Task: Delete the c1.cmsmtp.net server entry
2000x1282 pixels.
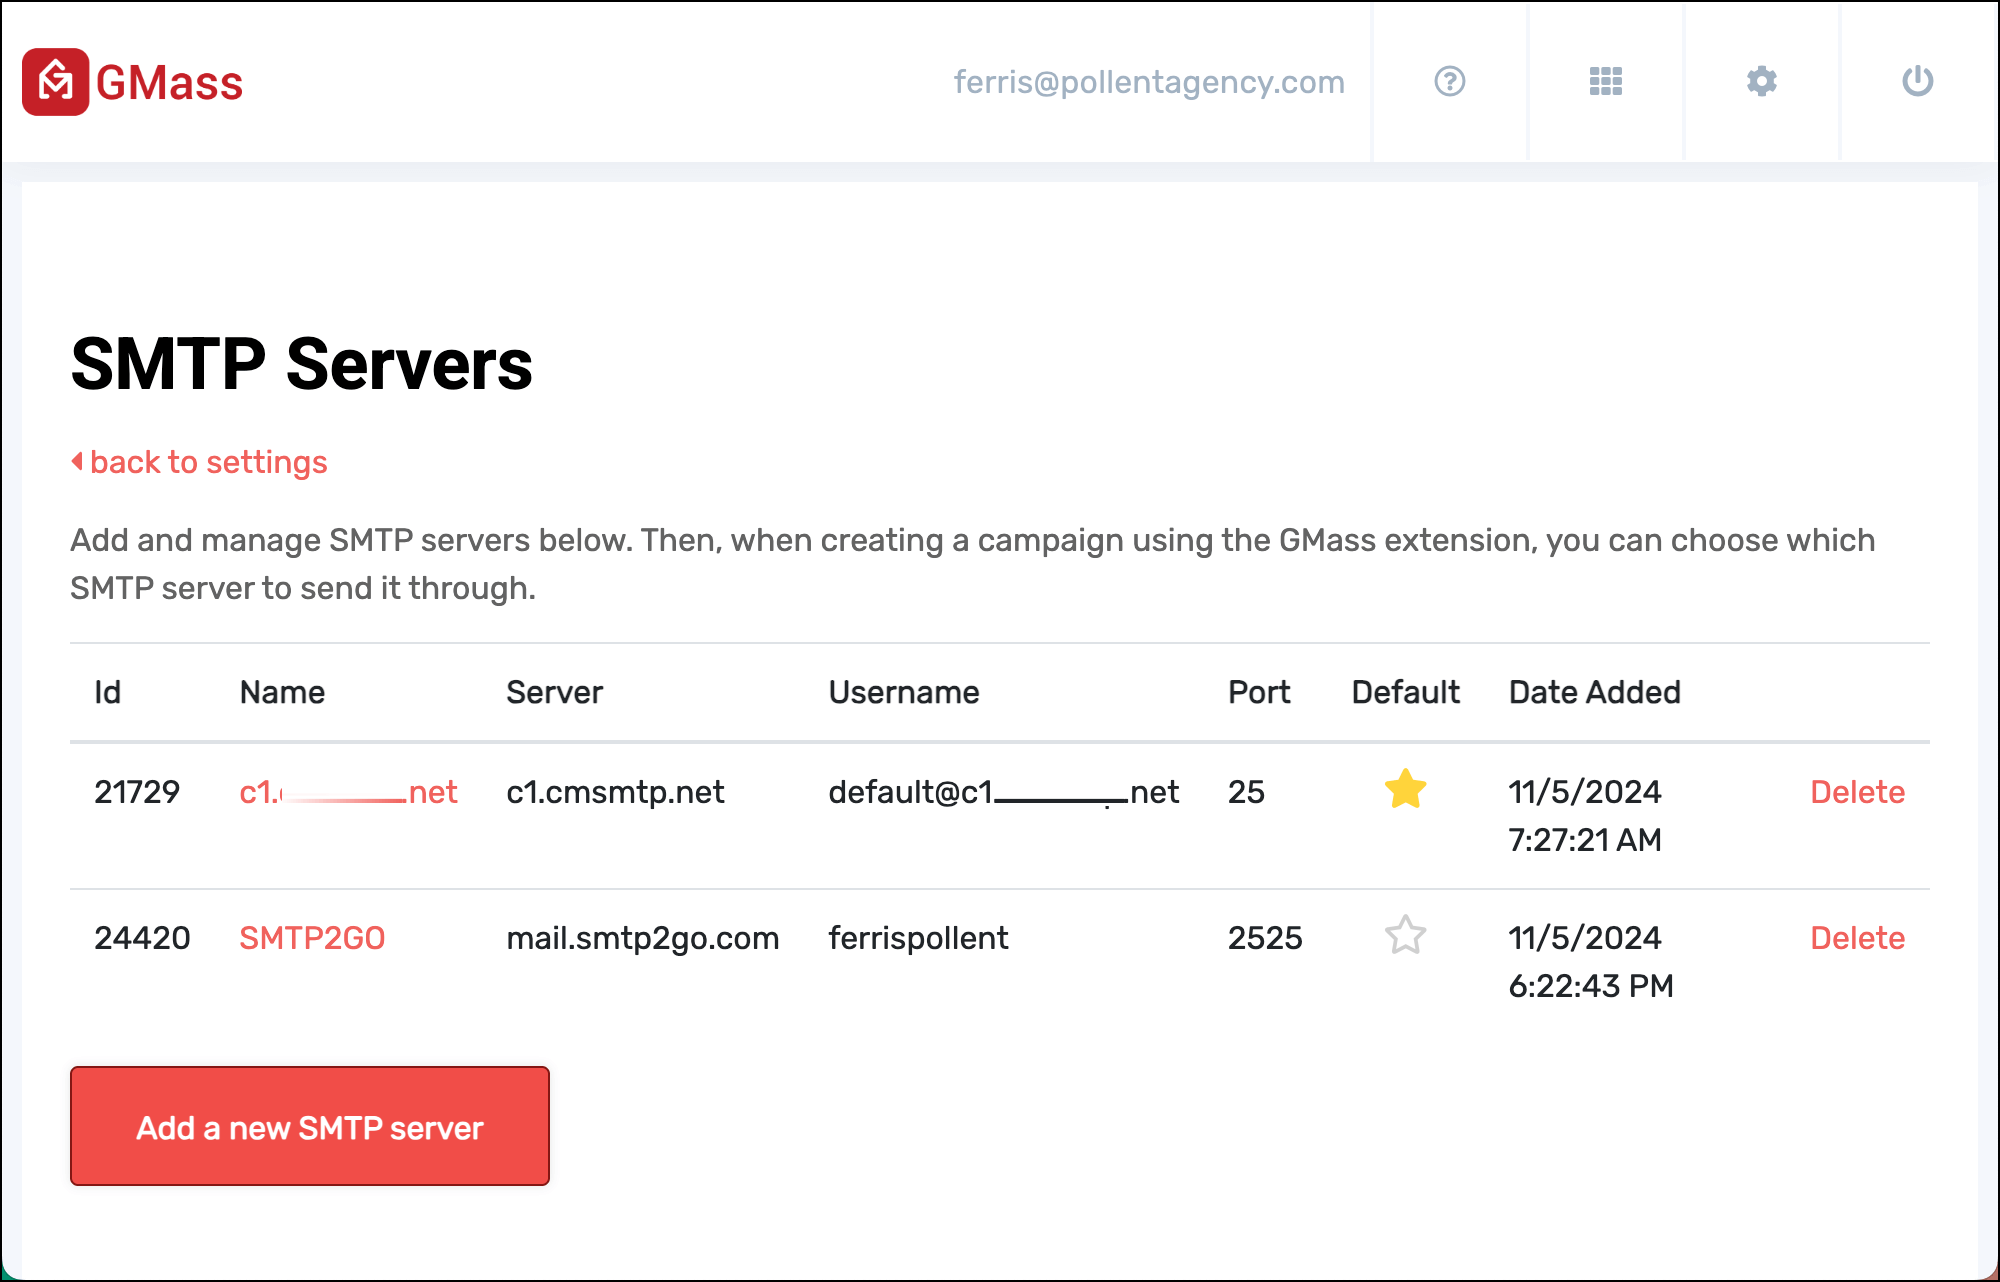Action: tap(1858, 791)
